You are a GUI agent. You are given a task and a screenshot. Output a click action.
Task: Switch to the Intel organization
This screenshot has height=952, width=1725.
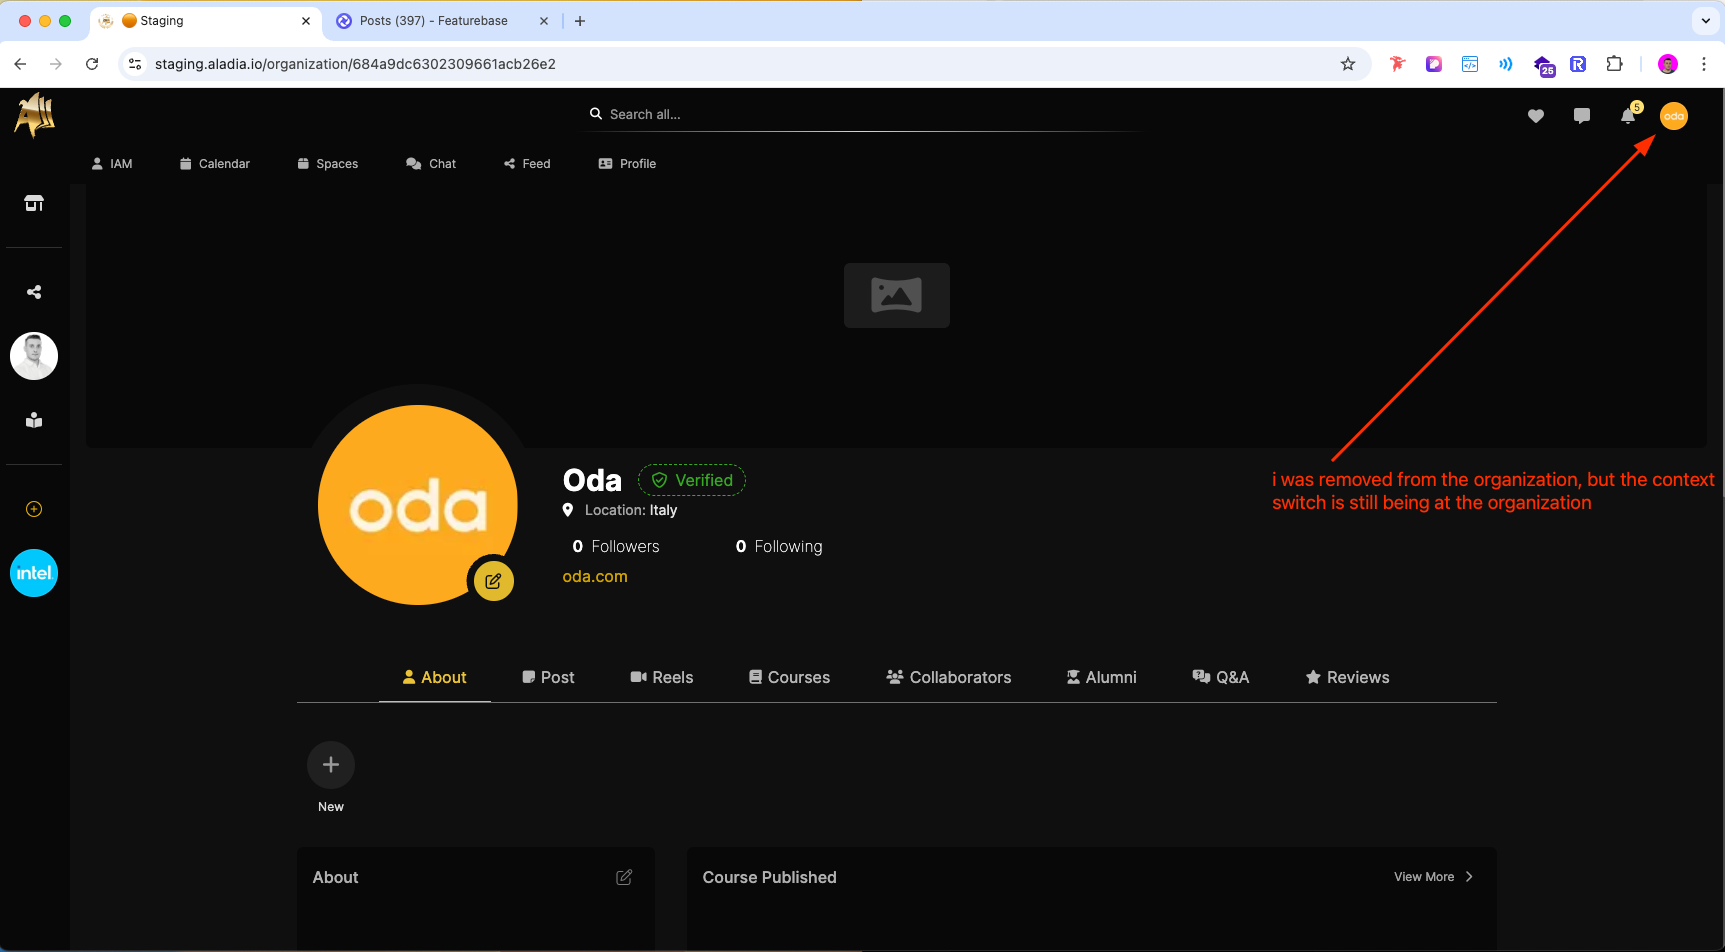click(34, 573)
